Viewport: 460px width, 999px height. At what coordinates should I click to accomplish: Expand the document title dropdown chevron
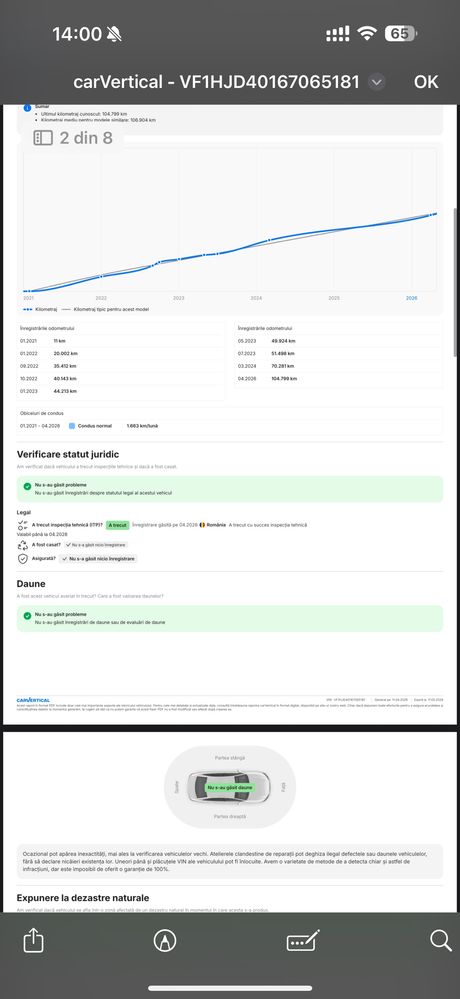coord(377,82)
